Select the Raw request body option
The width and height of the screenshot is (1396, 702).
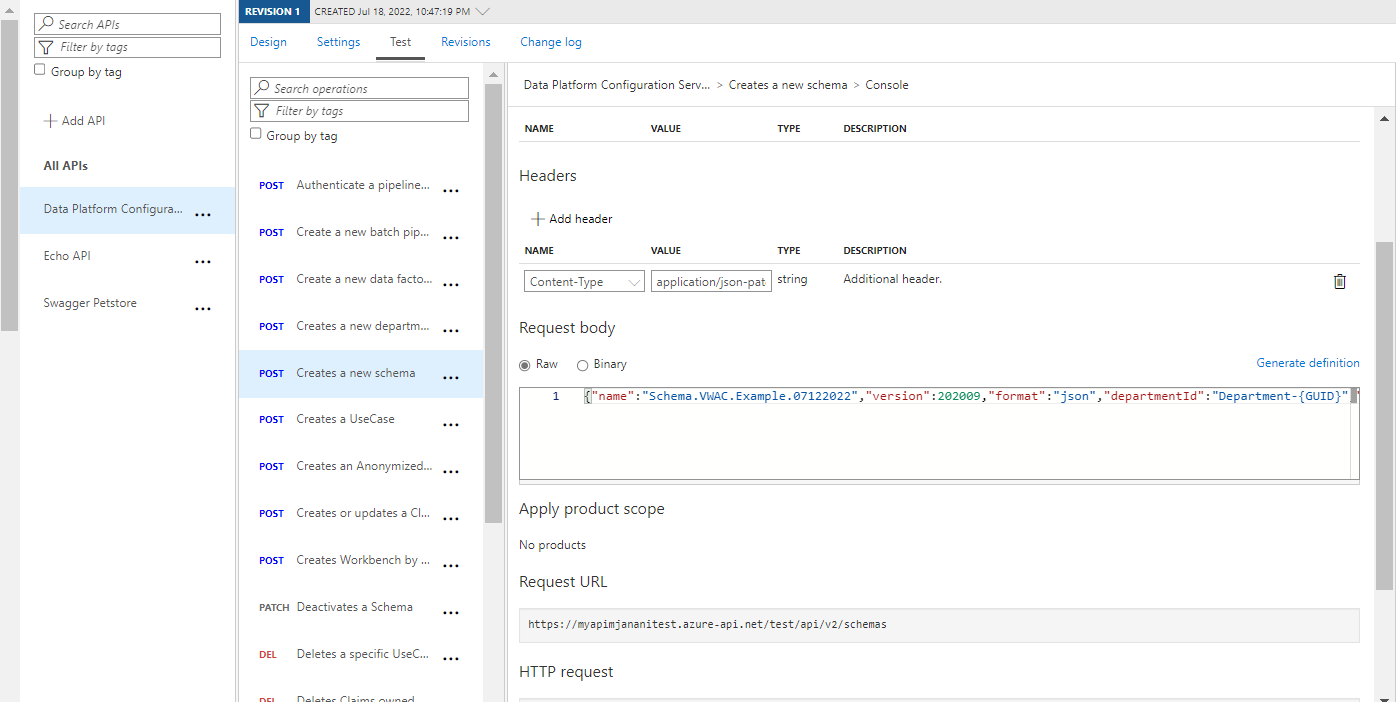[x=525, y=365]
